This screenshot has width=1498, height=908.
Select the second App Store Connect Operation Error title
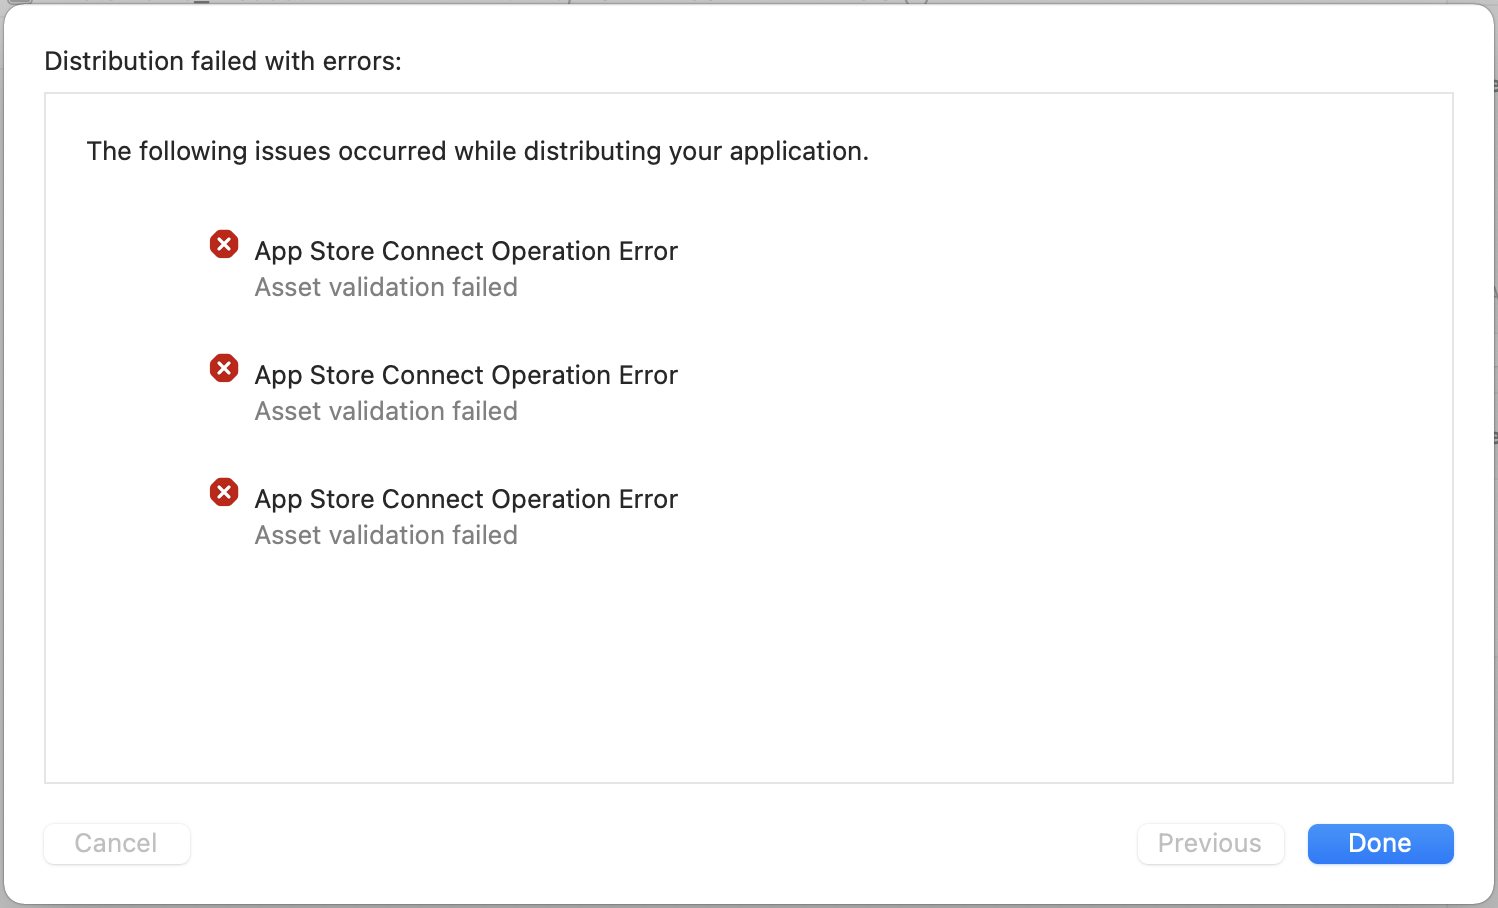[466, 375]
